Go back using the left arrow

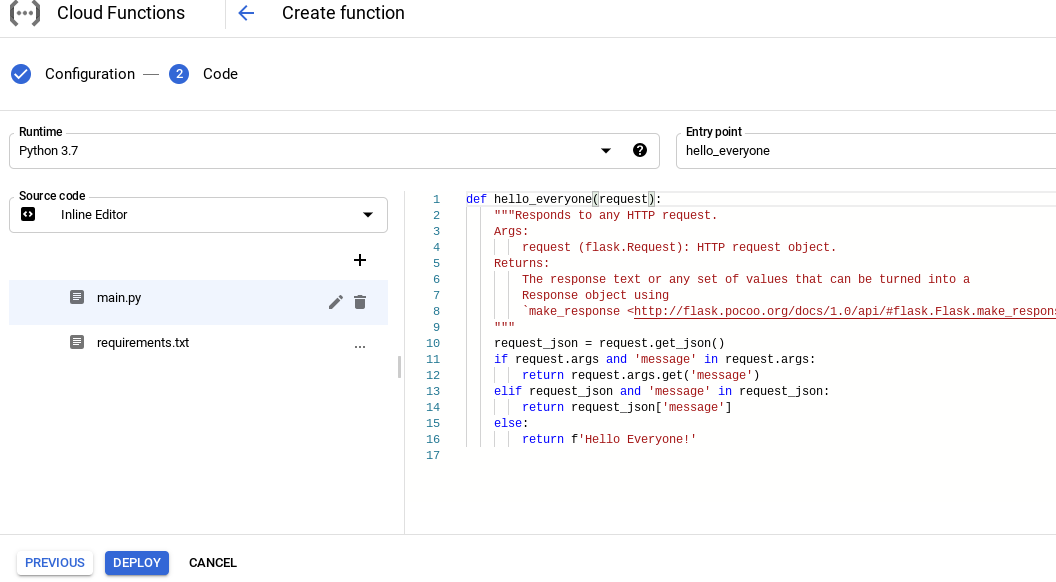click(x=246, y=13)
